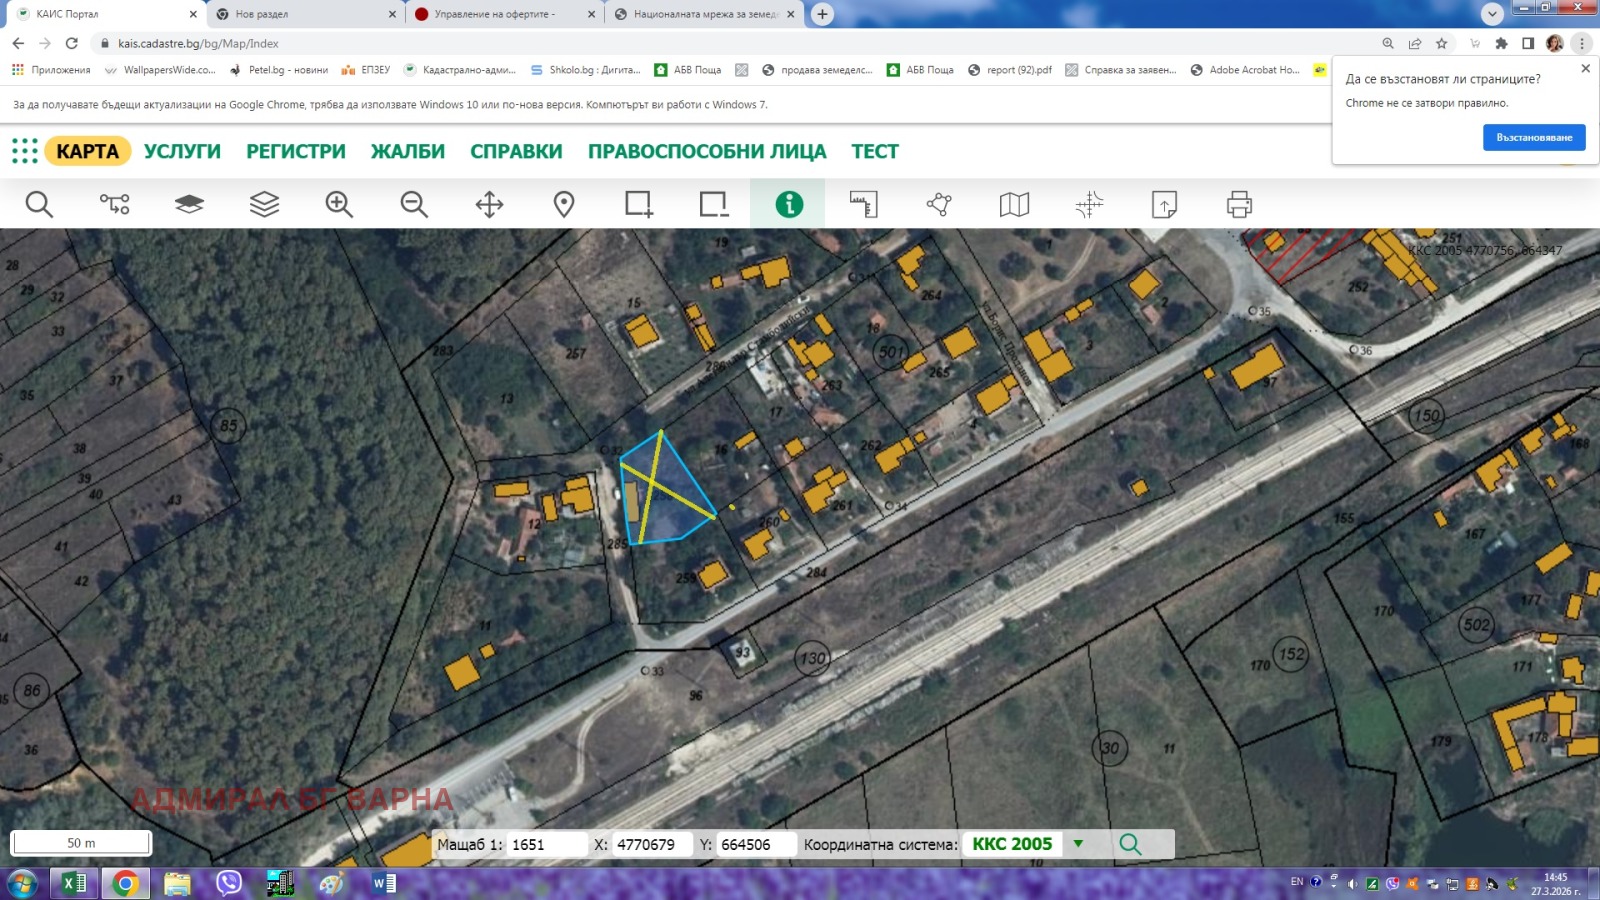Open the printed map layout tool
Screen dimensions: 1600x900
[x=1013, y=203]
